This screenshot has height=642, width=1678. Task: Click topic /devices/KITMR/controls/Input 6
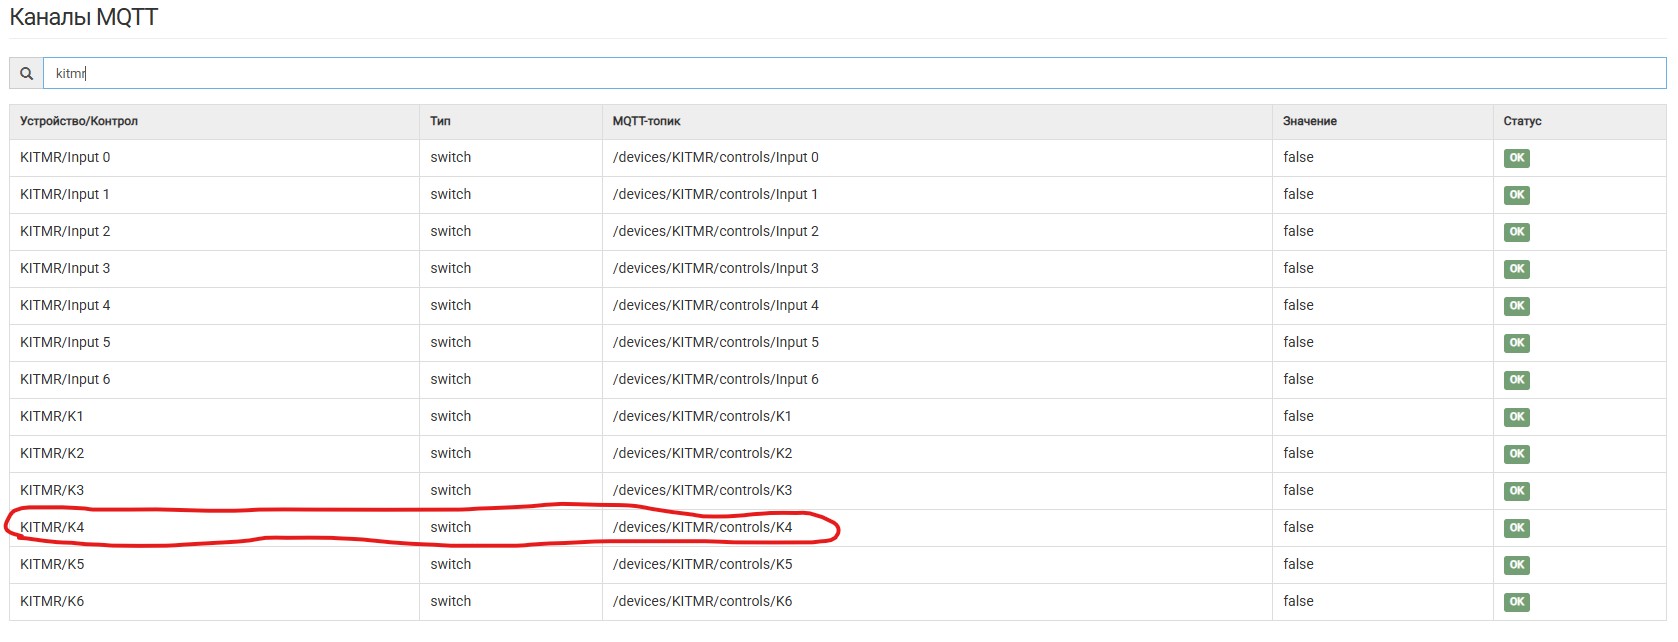point(716,379)
